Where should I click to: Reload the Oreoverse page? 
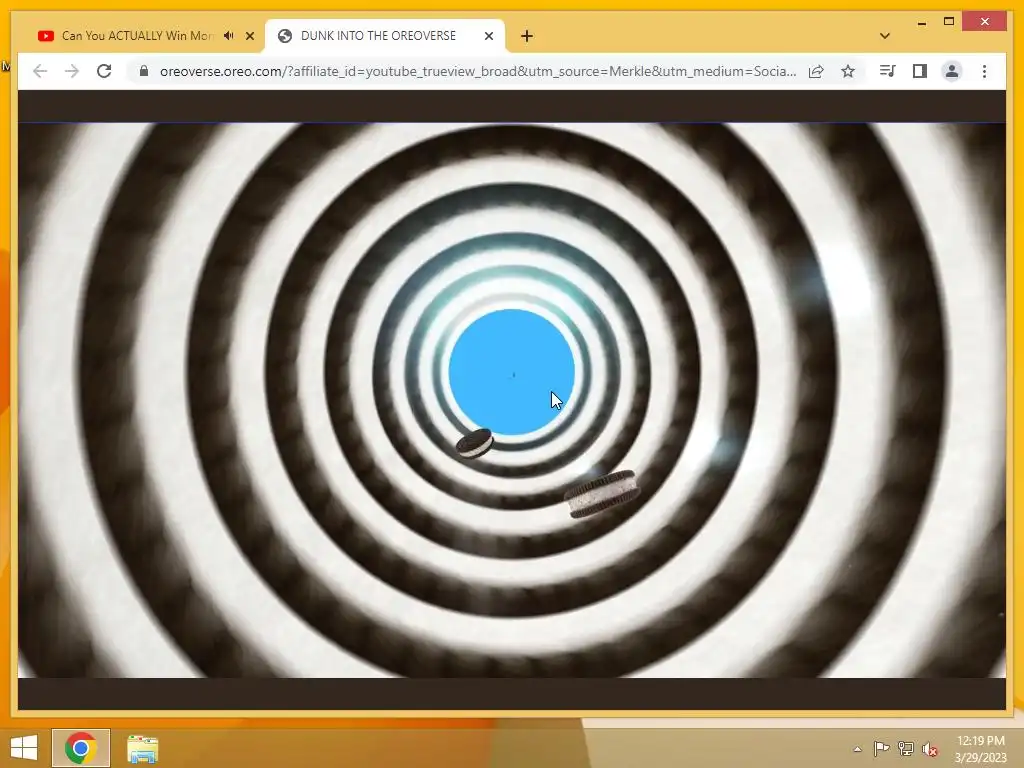coord(104,71)
